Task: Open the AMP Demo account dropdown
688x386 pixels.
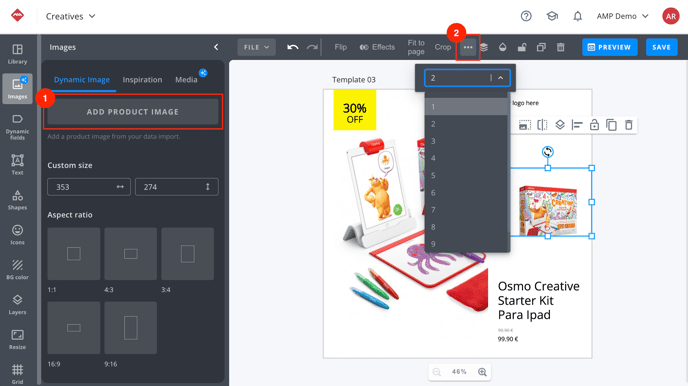Action: click(622, 16)
